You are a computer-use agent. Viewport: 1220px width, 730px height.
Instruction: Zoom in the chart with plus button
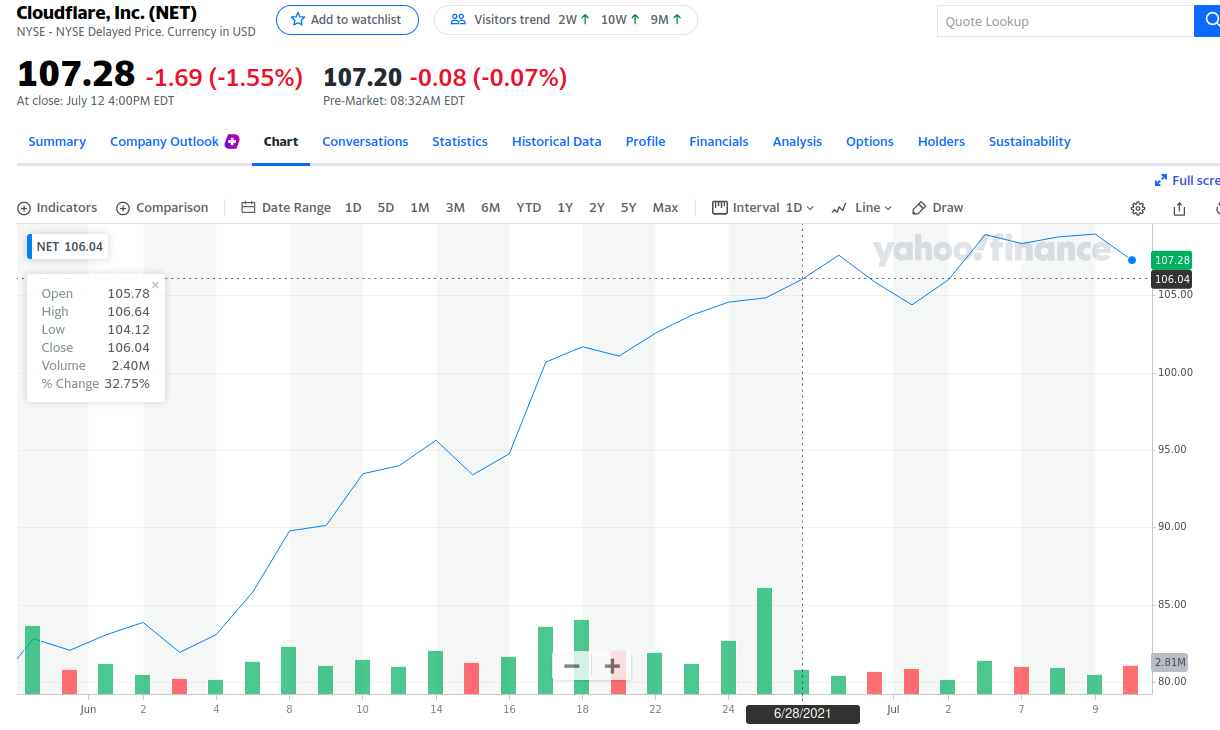coord(612,665)
